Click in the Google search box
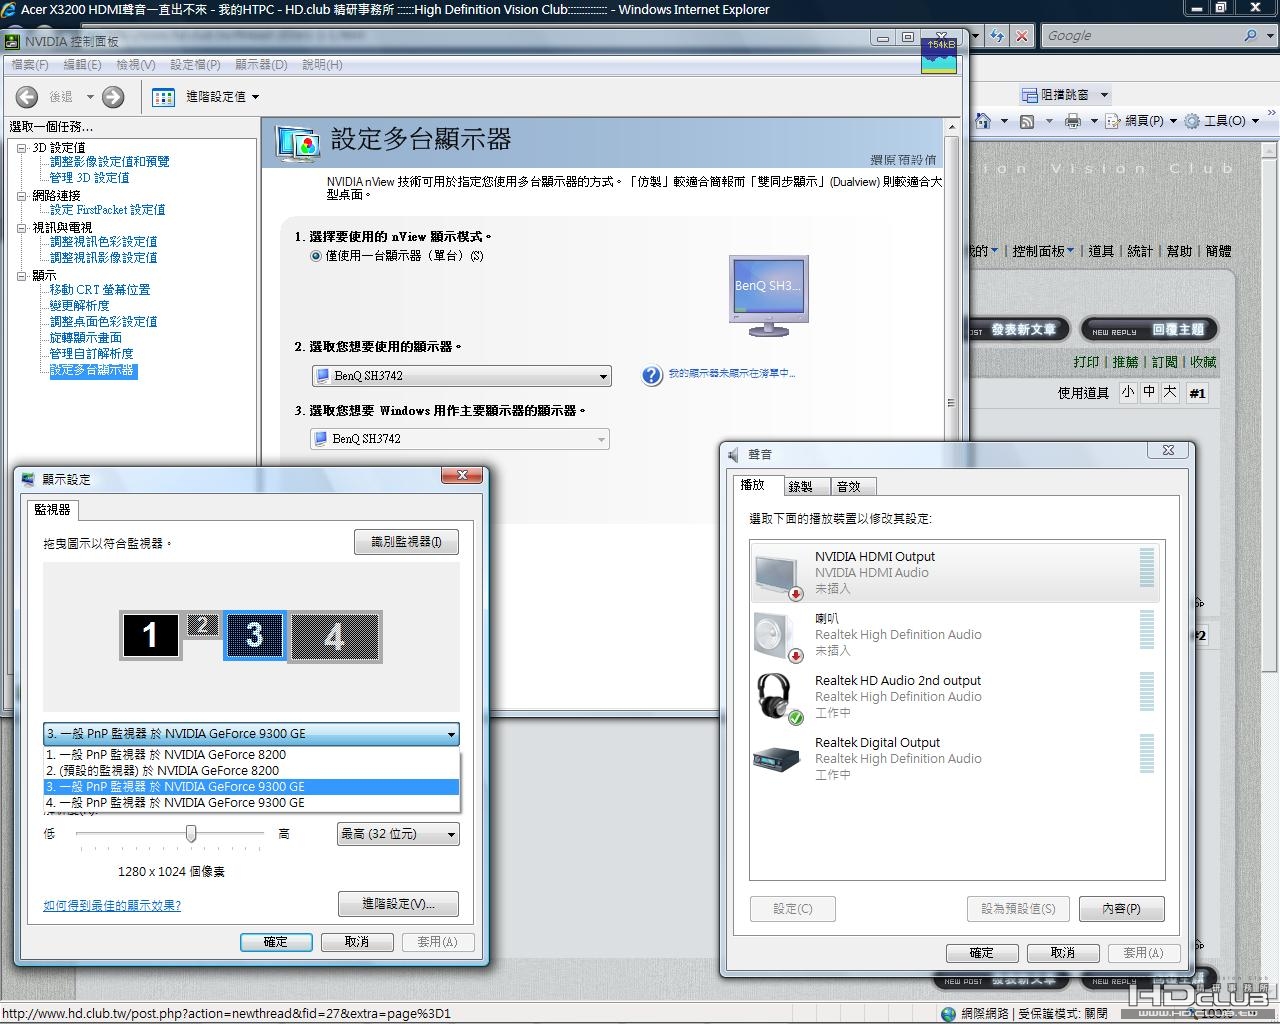 coord(1140,36)
